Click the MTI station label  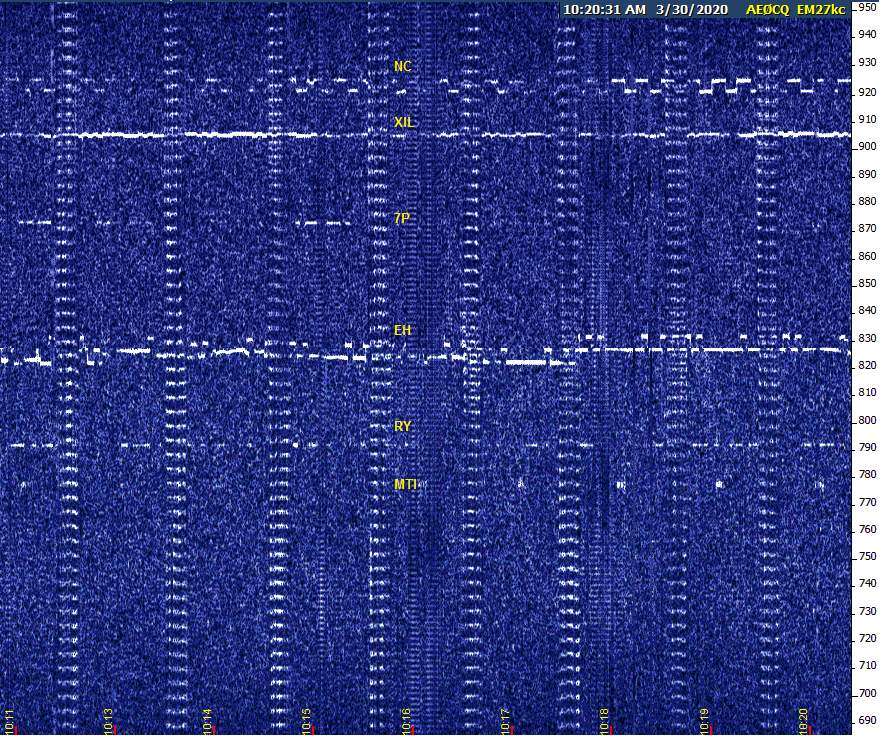[405, 484]
